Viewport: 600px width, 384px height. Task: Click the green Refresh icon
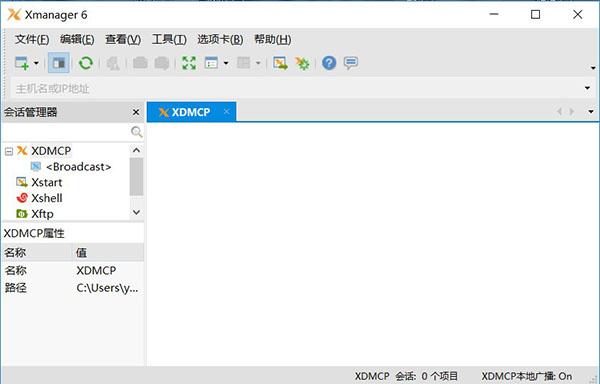coord(86,63)
